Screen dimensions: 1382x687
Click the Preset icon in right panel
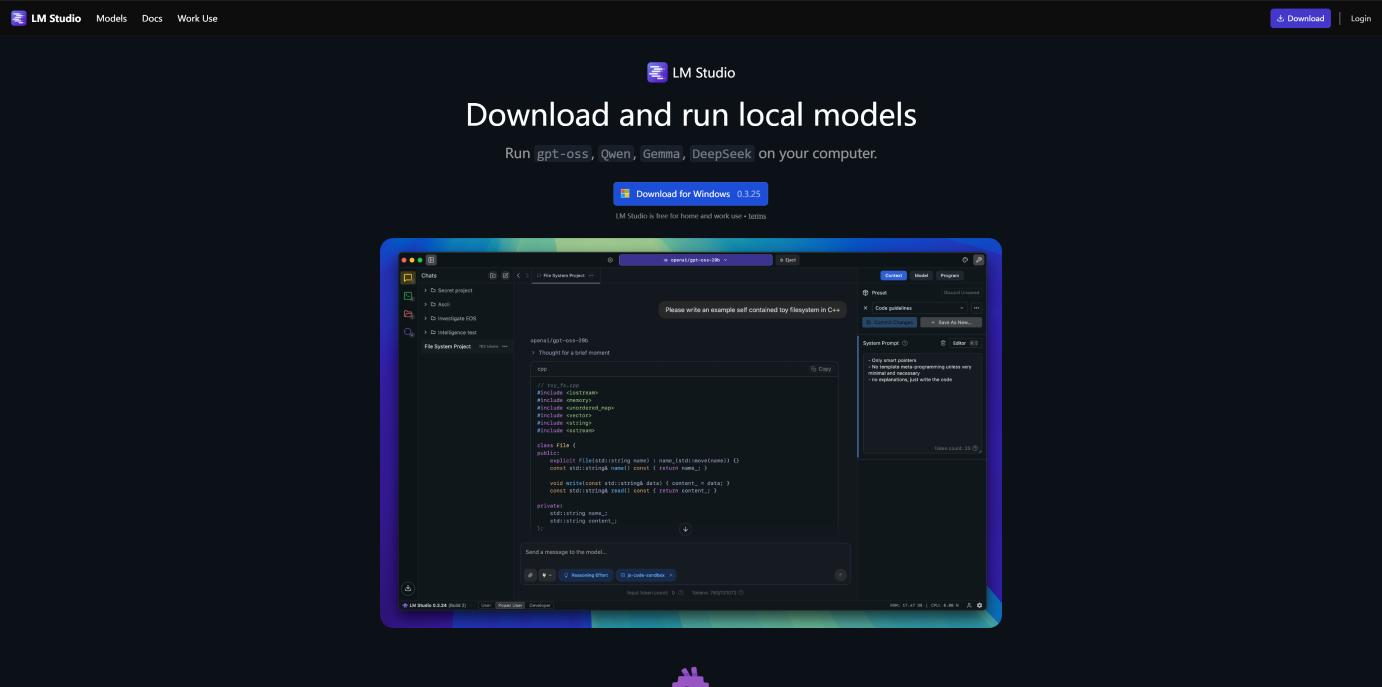pos(866,293)
